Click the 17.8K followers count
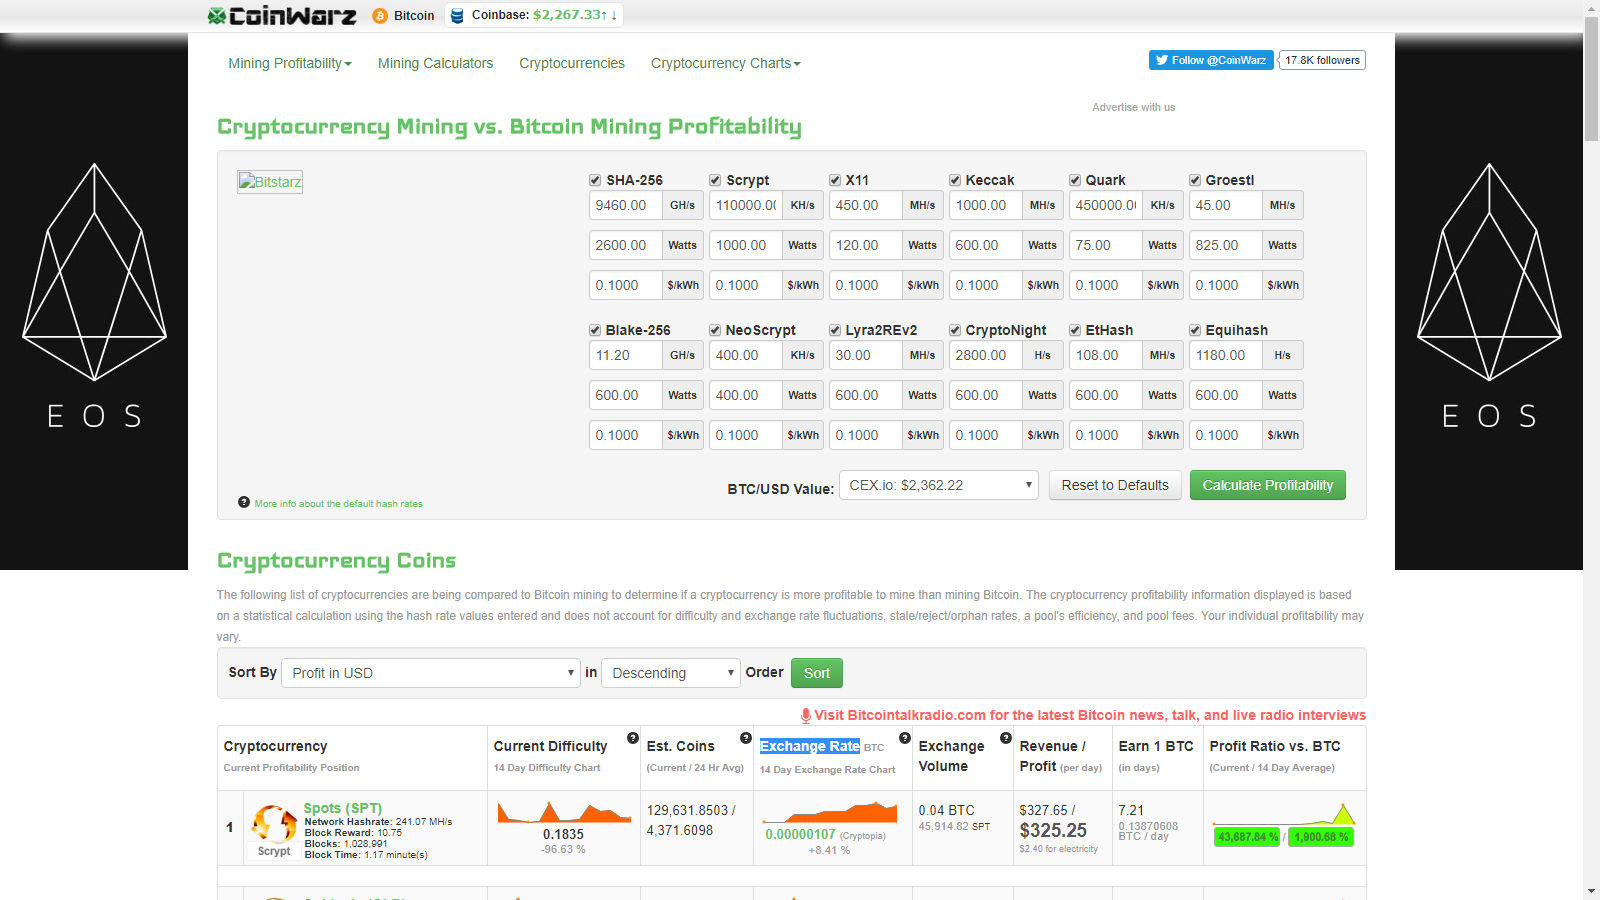This screenshot has height=900, width=1600. (1322, 60)
